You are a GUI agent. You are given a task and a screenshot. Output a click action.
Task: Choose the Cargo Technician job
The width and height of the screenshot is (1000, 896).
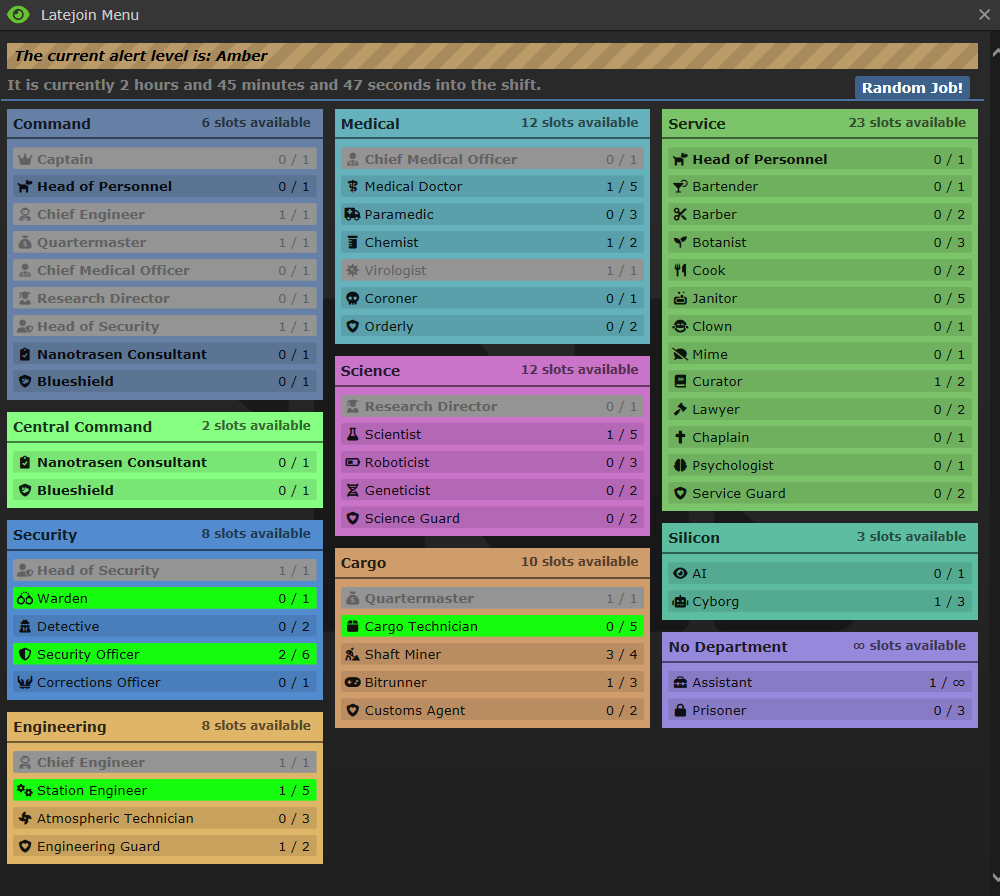click(492, 627)
